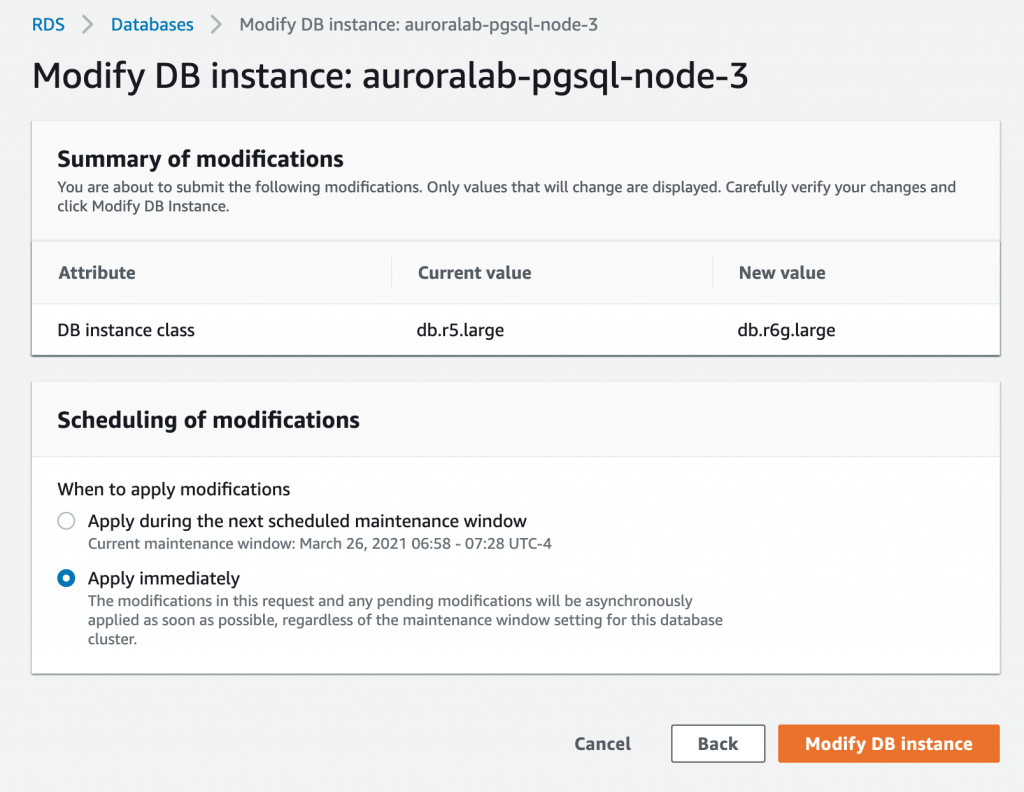
Task: Click the DB instance class row cell
Action: coord(126,330)
